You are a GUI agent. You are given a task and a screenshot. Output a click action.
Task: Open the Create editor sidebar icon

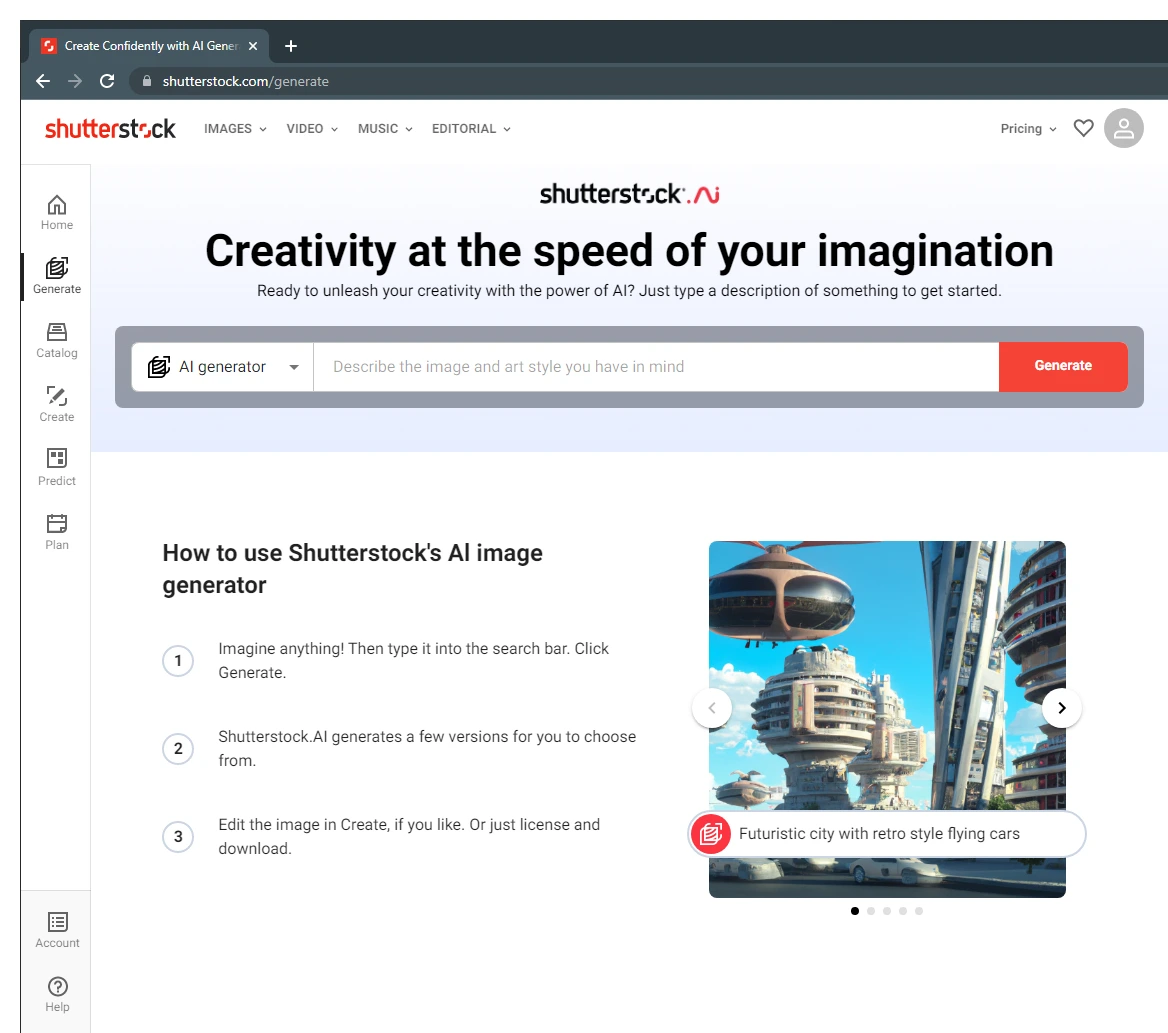57,404
